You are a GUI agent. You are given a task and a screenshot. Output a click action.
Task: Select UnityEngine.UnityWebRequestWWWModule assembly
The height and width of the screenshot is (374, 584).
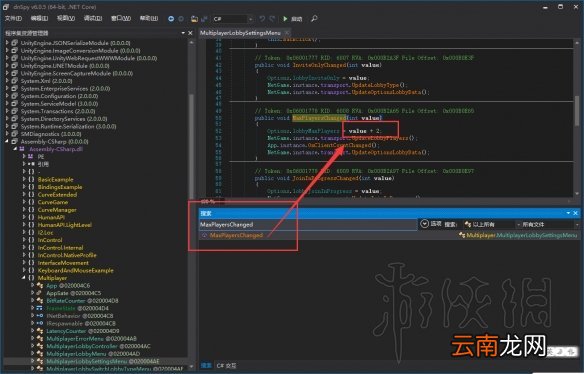tap(89, 58)
